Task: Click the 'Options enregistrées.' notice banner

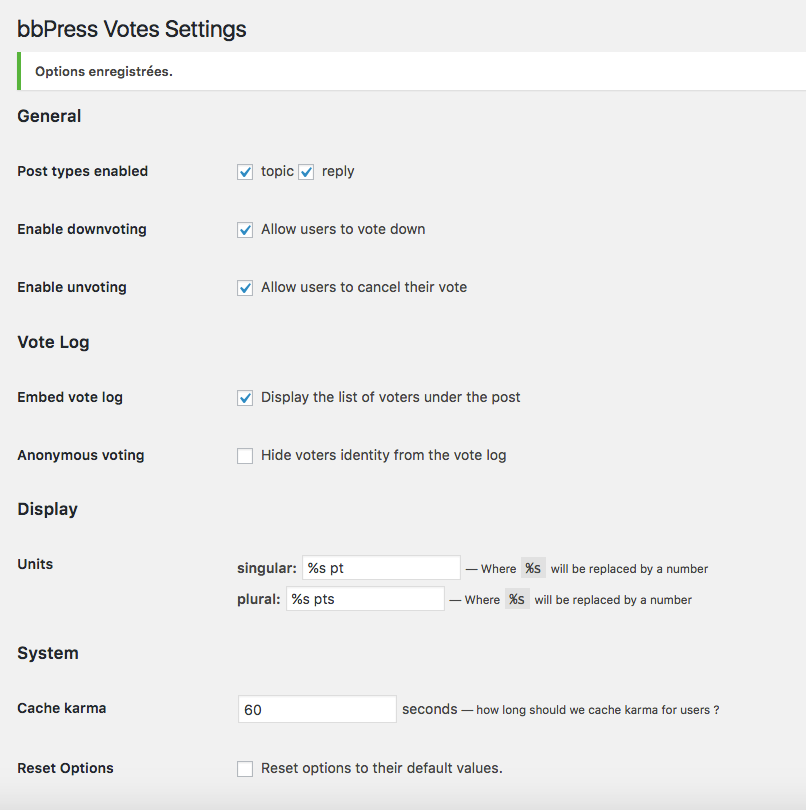Action: (x=104, y=72)
